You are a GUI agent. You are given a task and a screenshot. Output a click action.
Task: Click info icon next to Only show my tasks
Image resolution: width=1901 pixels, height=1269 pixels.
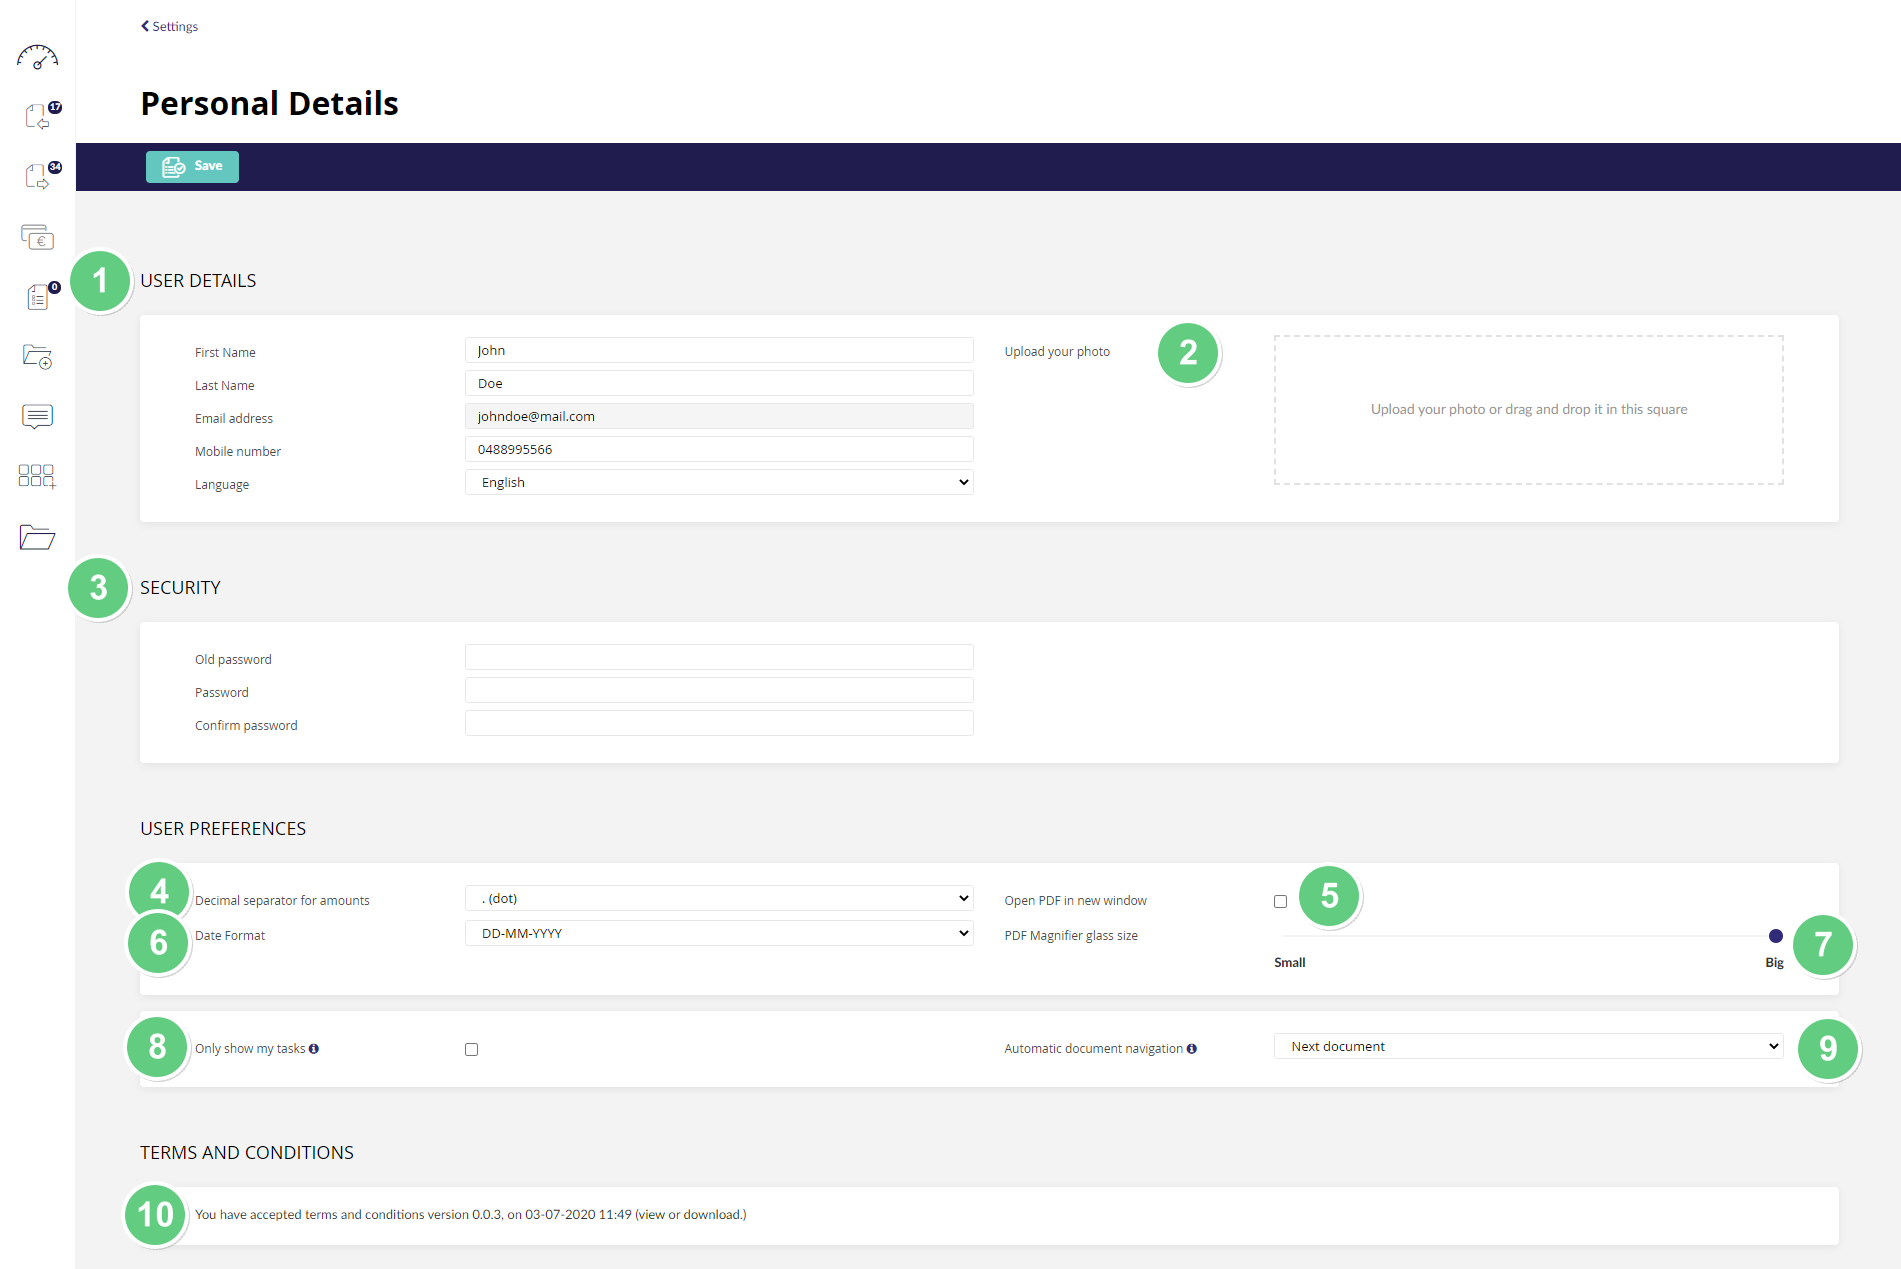click(314, 1049)
